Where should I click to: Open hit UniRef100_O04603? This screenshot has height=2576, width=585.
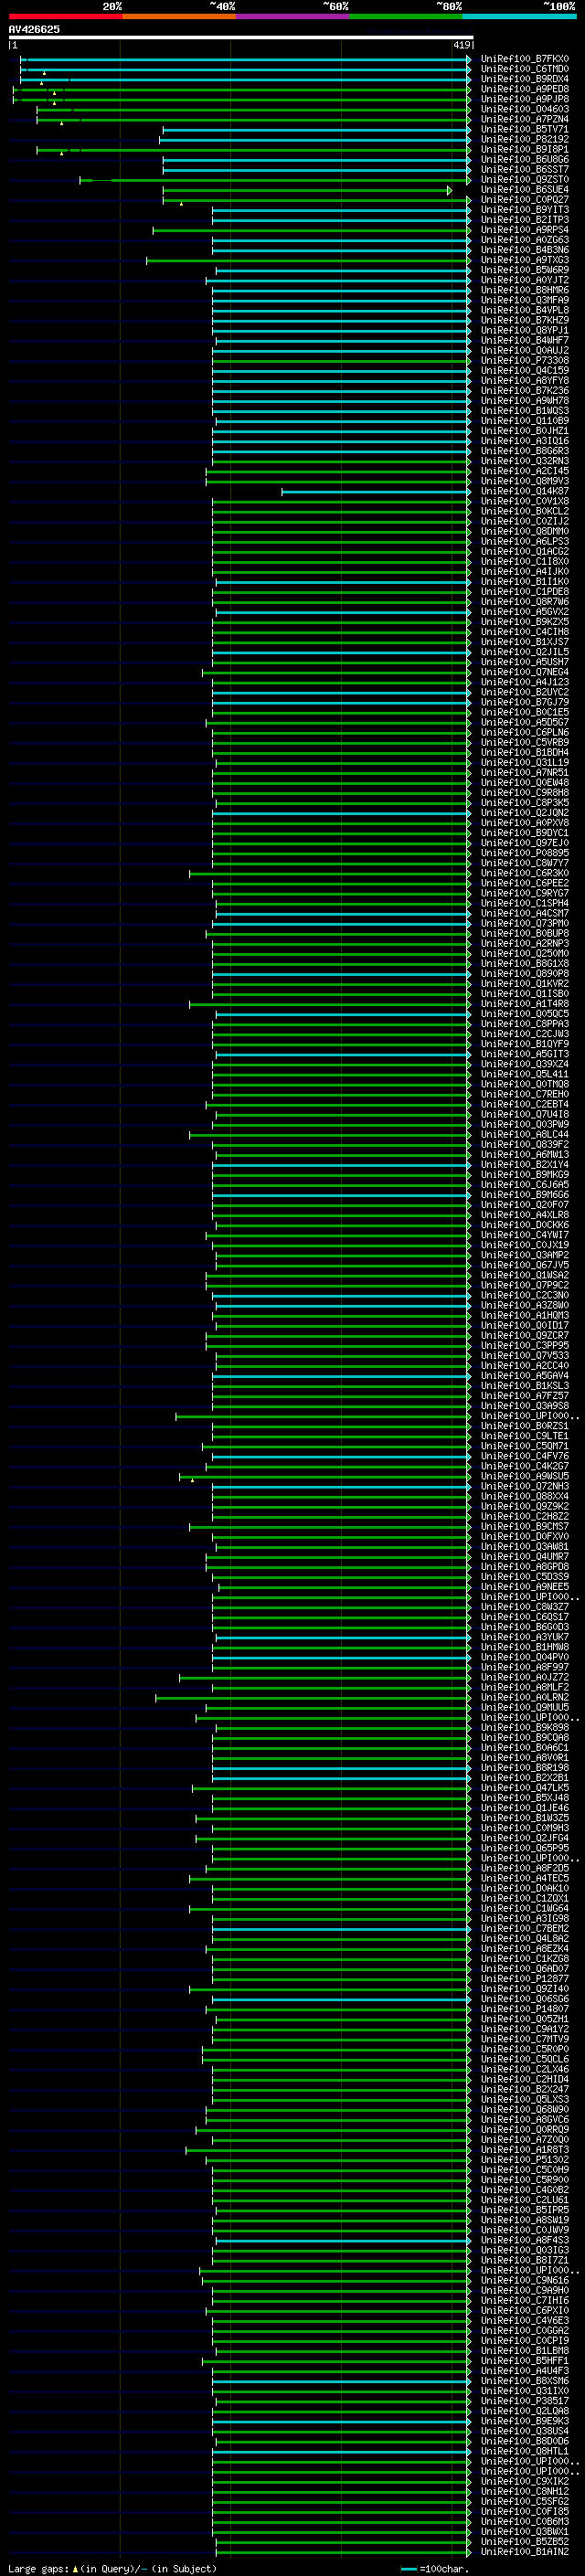[525, 109]
